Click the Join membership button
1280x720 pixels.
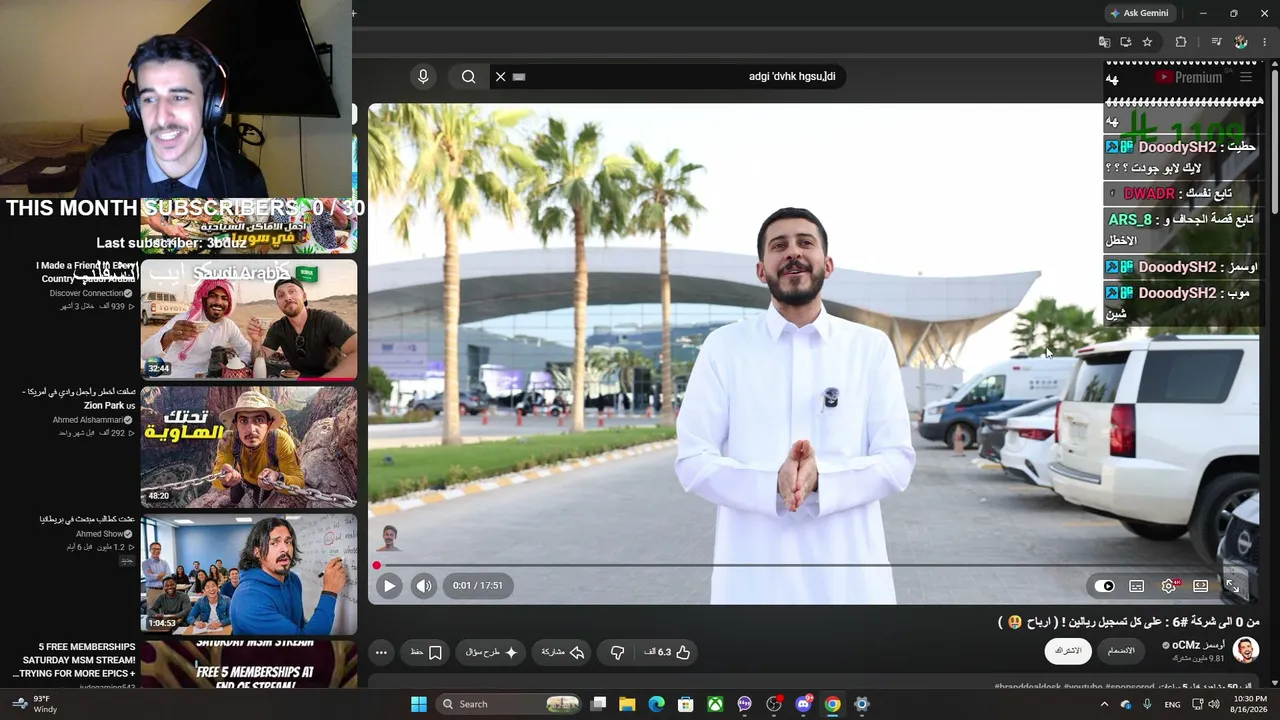pos(1121,651)
